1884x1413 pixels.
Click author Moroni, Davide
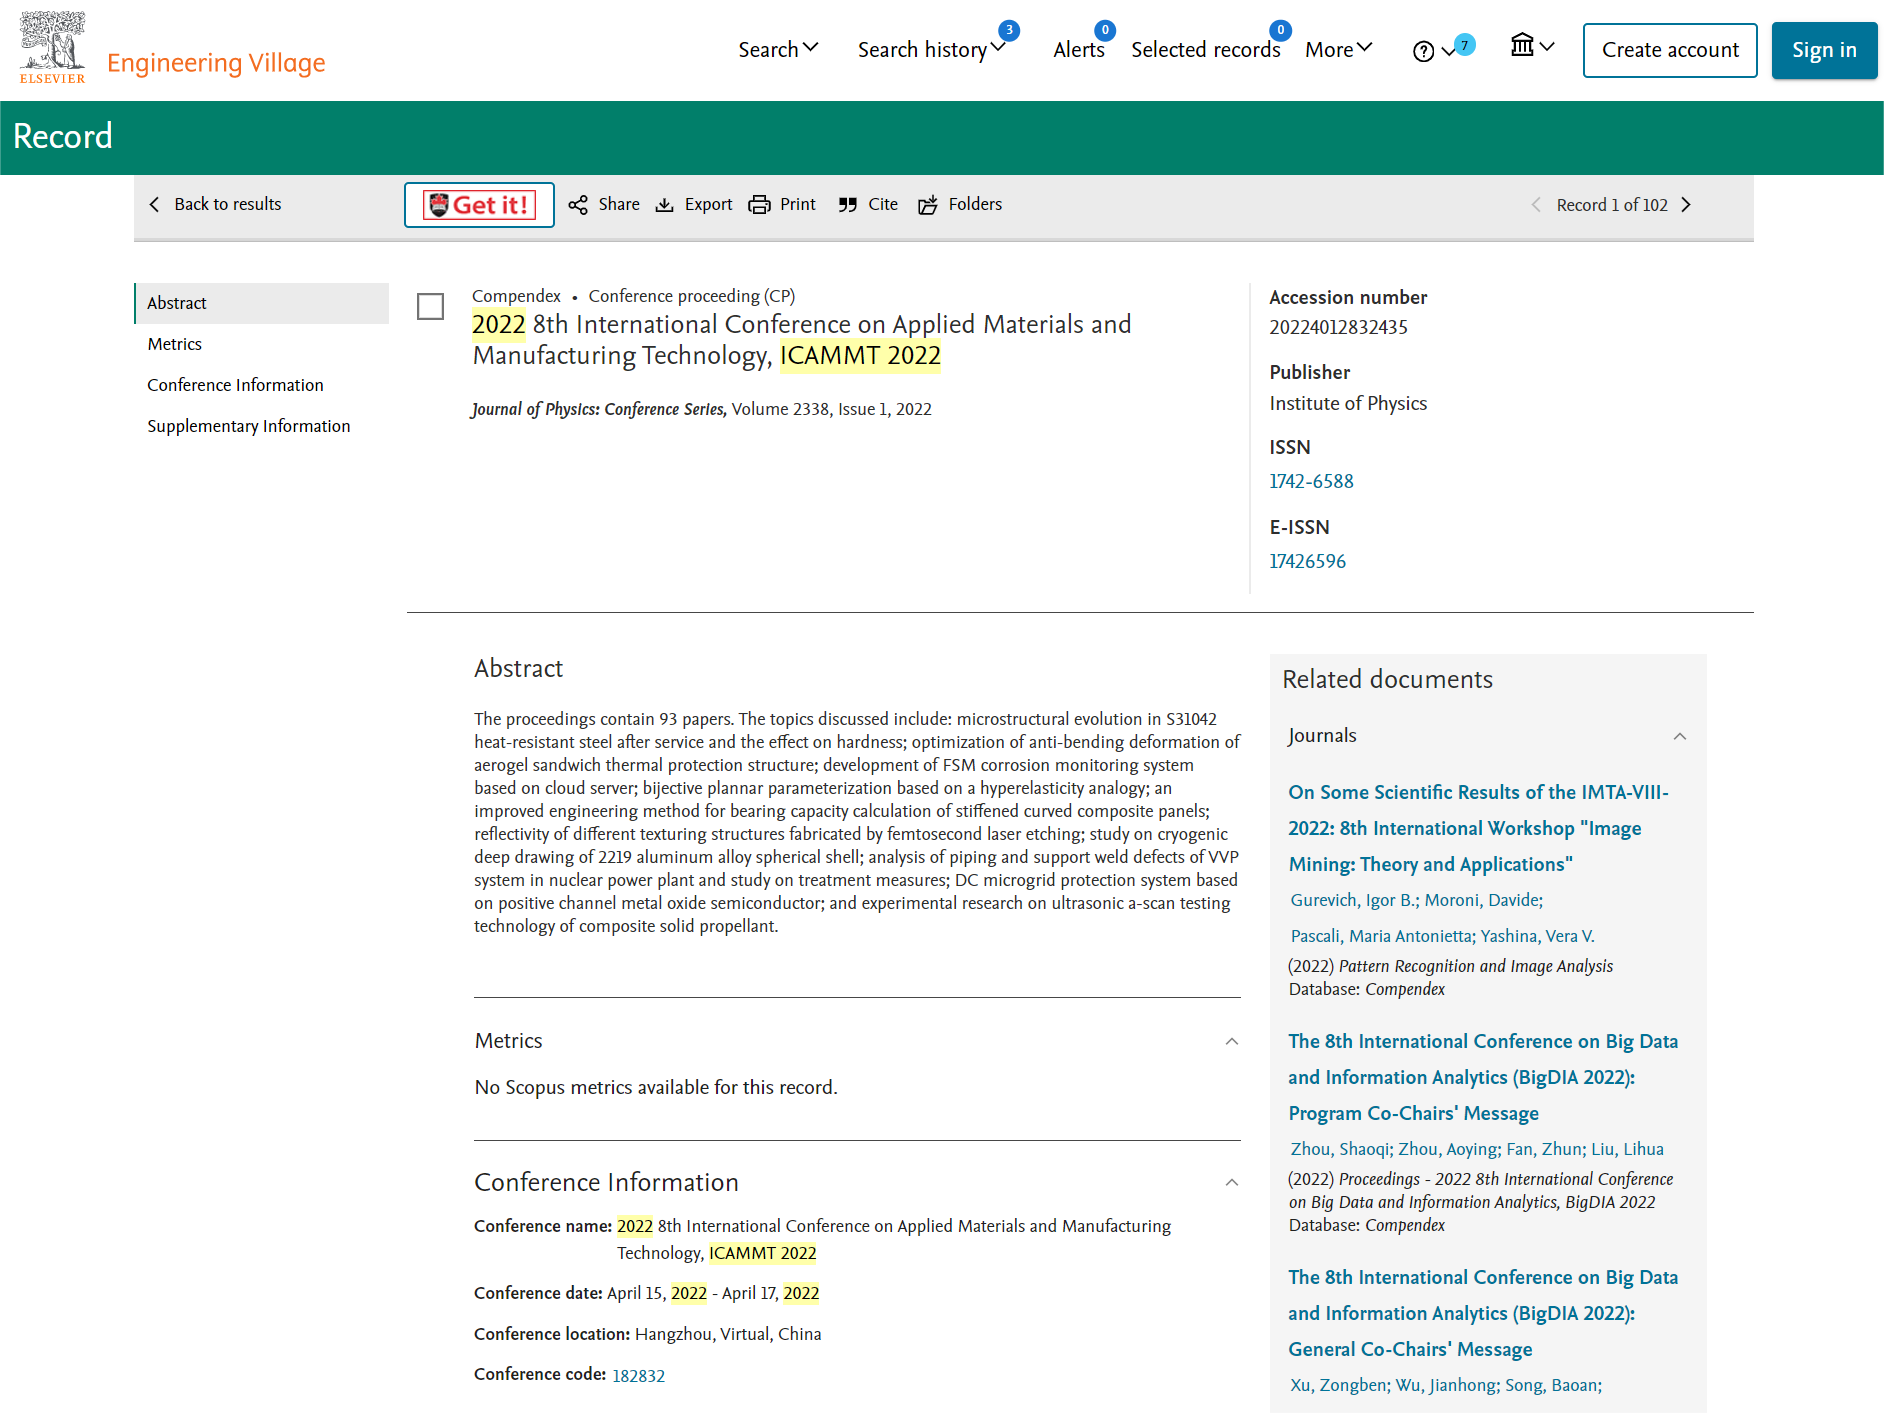pos(1483,900)
